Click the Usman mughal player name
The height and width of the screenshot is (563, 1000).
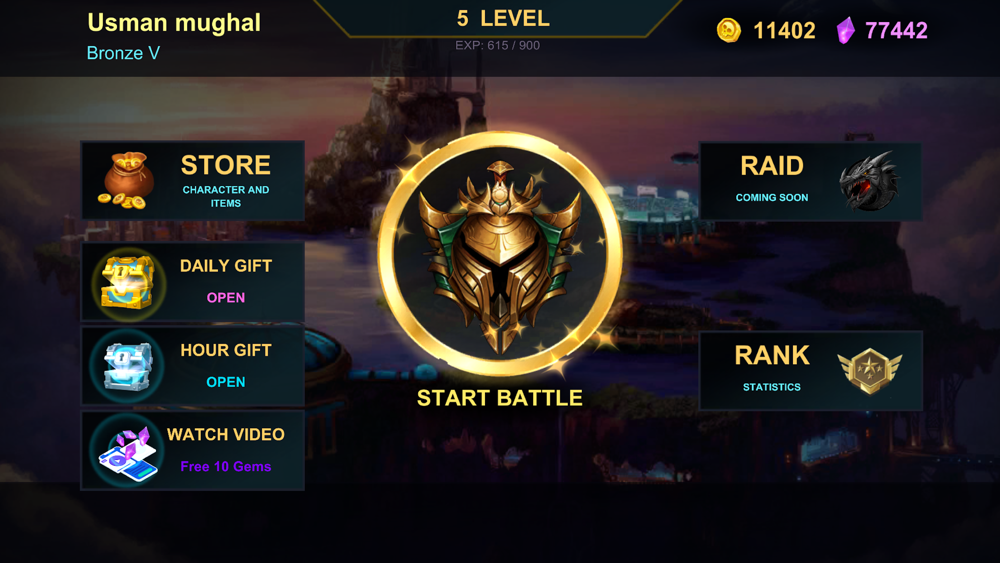[174, 23]
